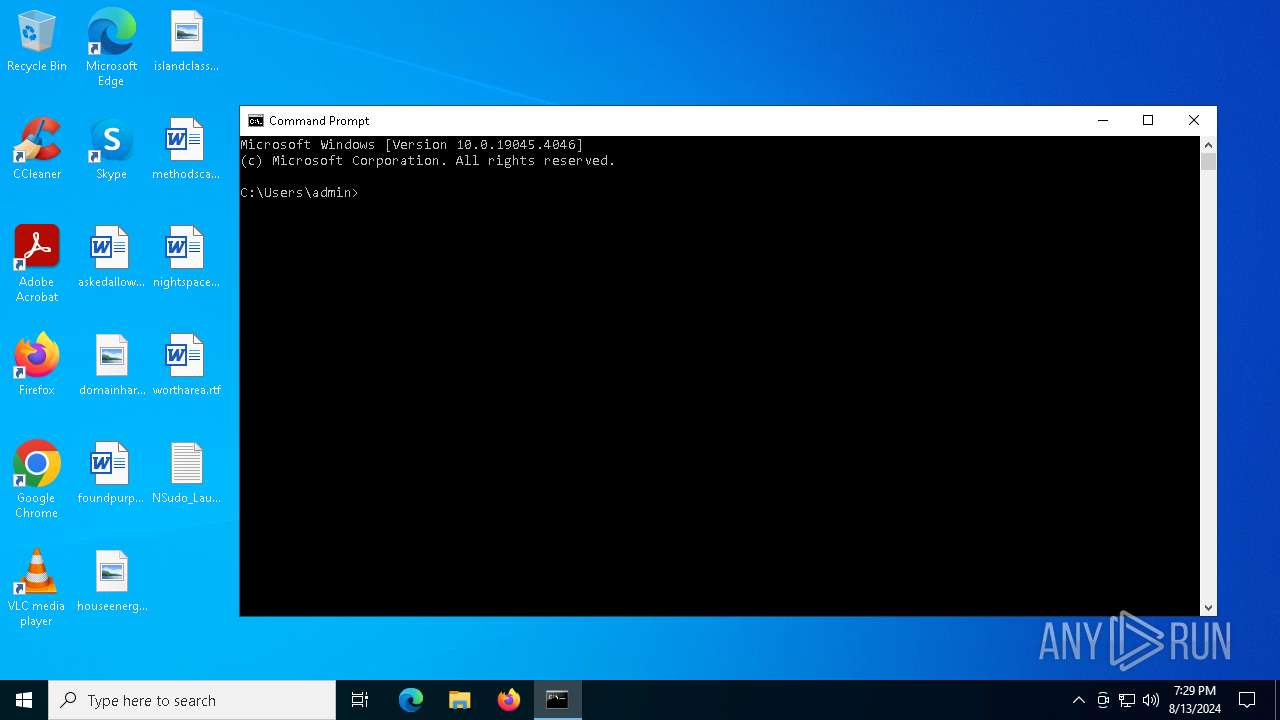
Task: Open the Windows Start menu
Action: (24, 700)
